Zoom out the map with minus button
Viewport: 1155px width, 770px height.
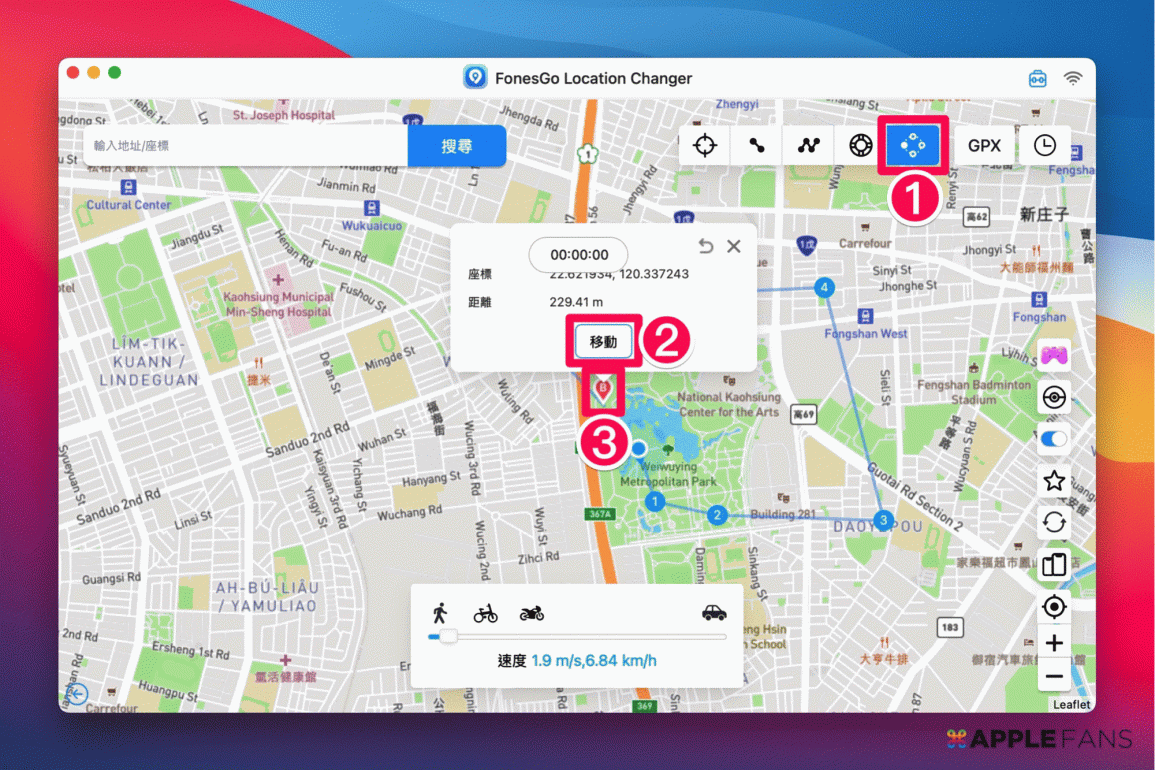tap(1054, 677)
